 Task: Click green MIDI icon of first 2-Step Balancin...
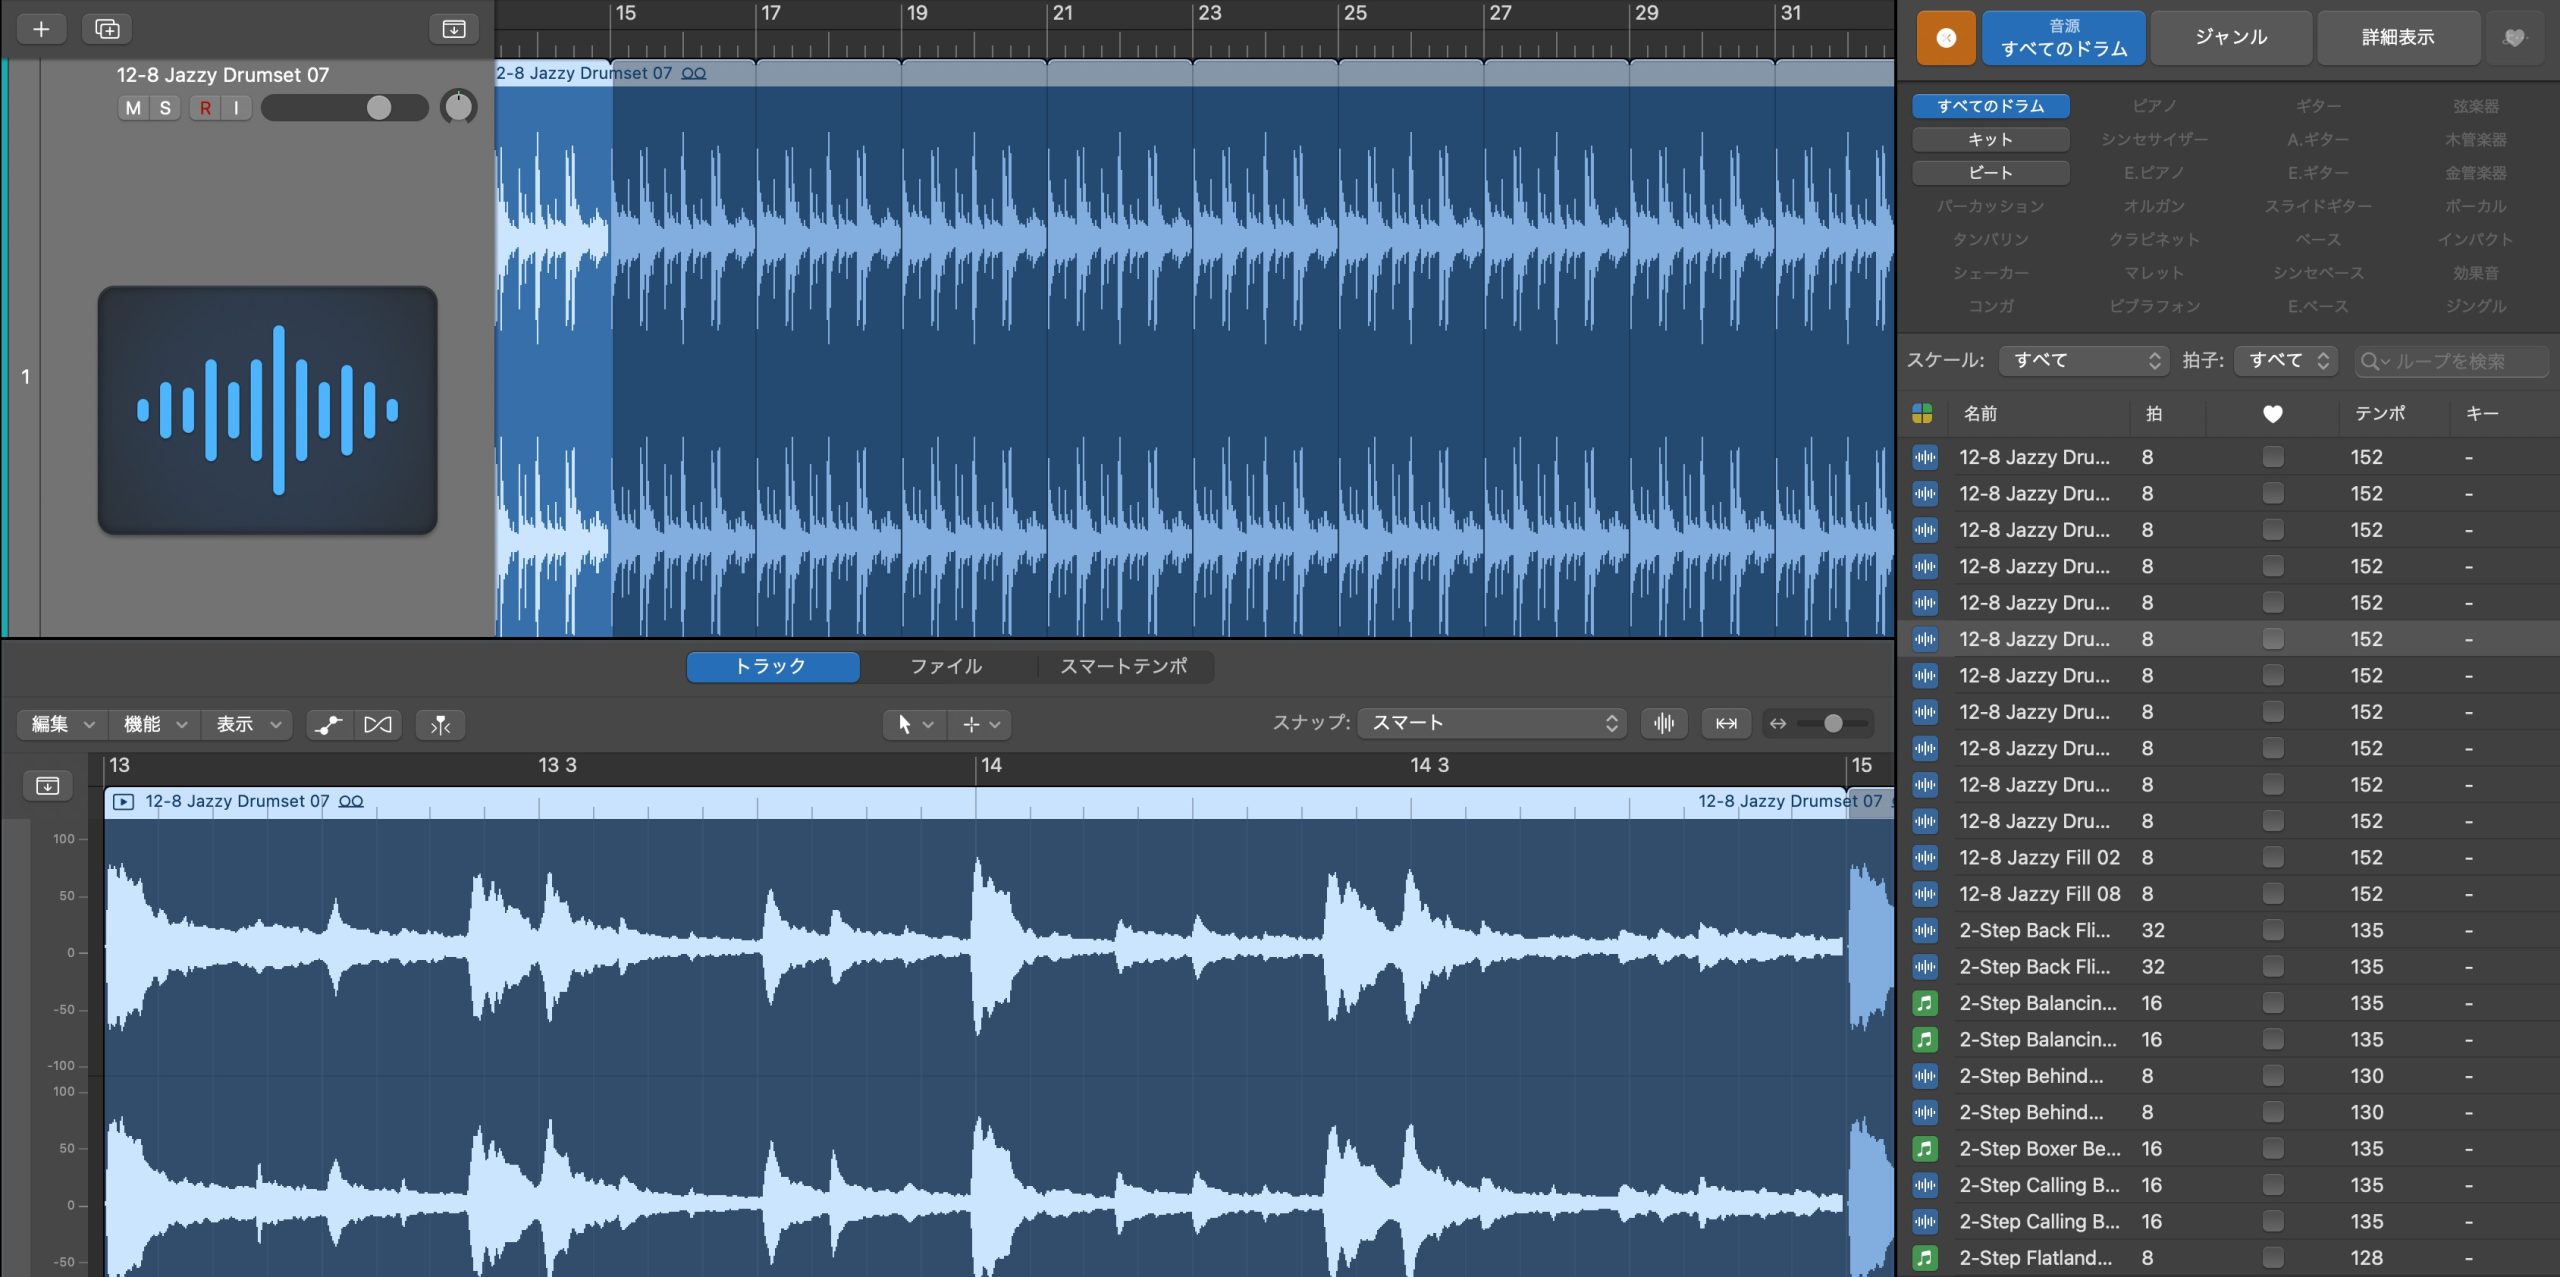coord(1925,1003)
